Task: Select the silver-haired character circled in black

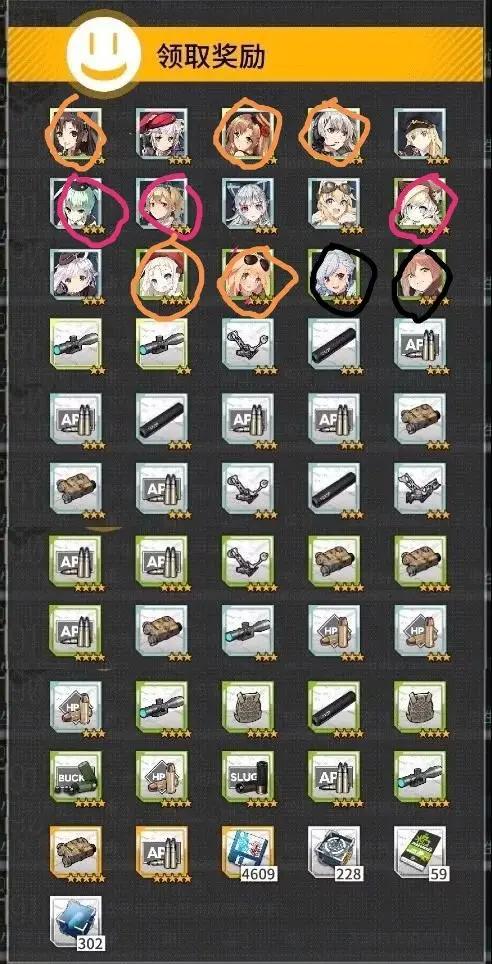Action: 334,275
